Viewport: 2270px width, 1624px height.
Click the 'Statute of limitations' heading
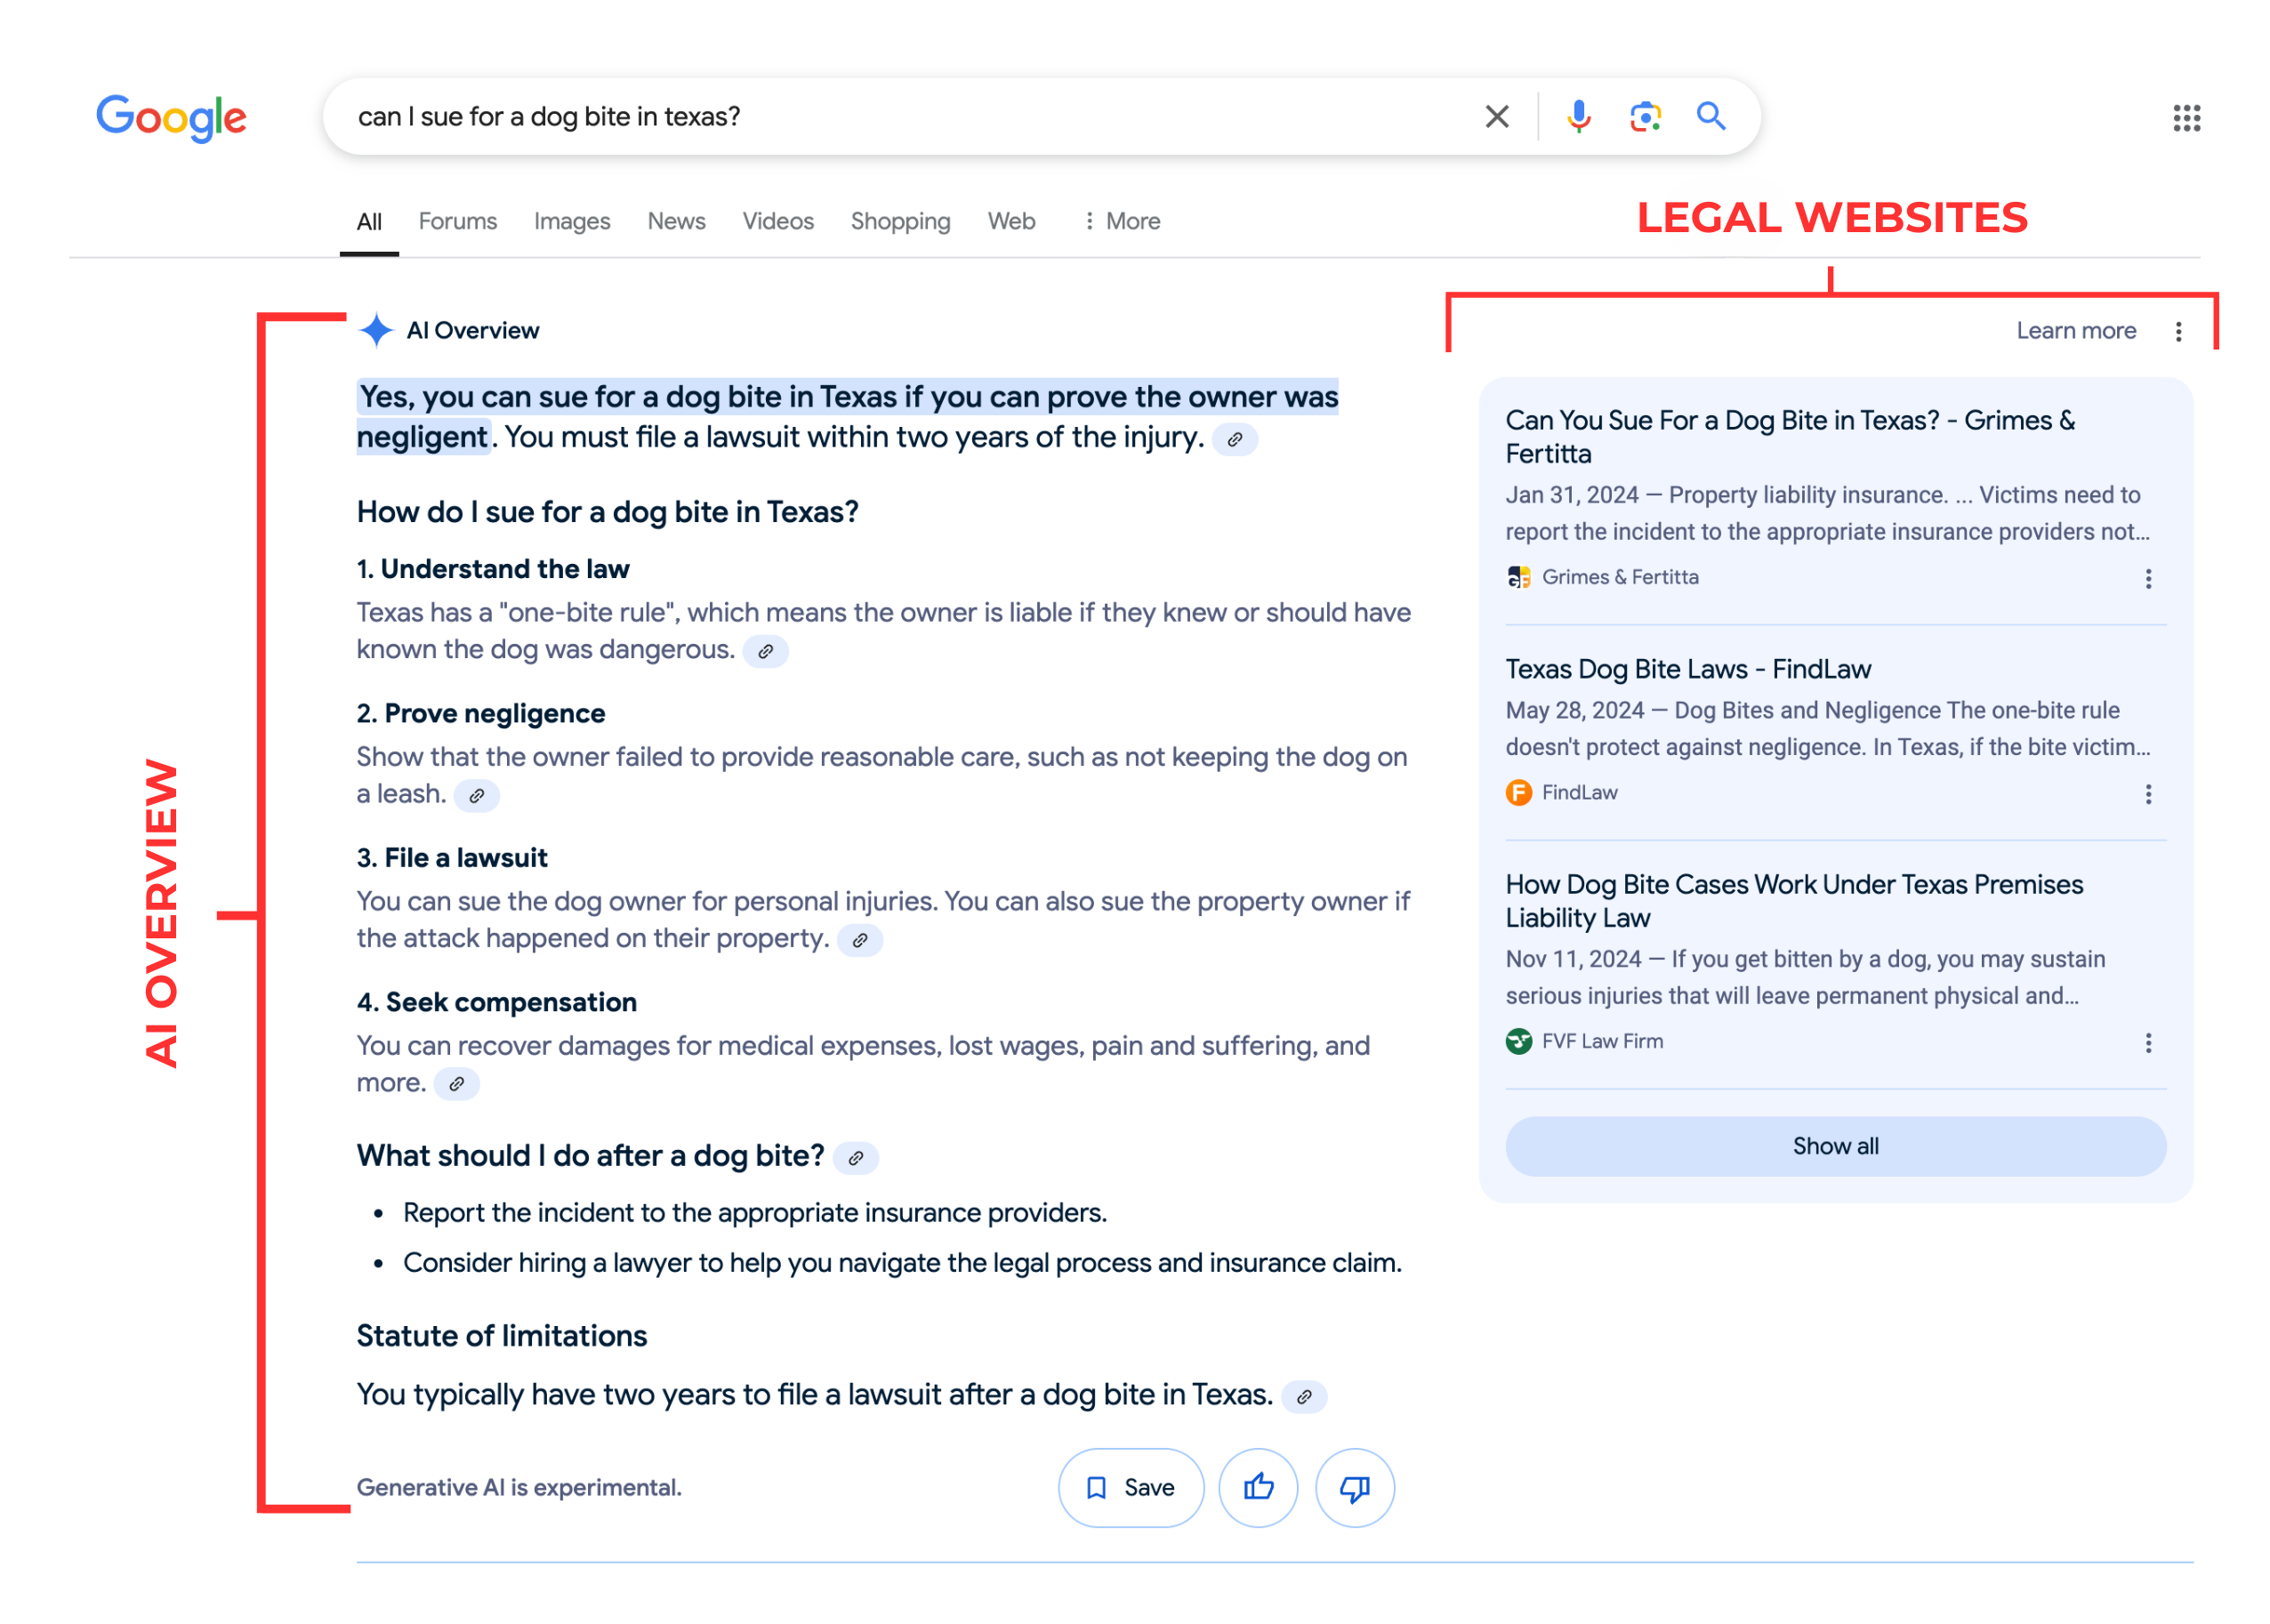[502, 1336]
